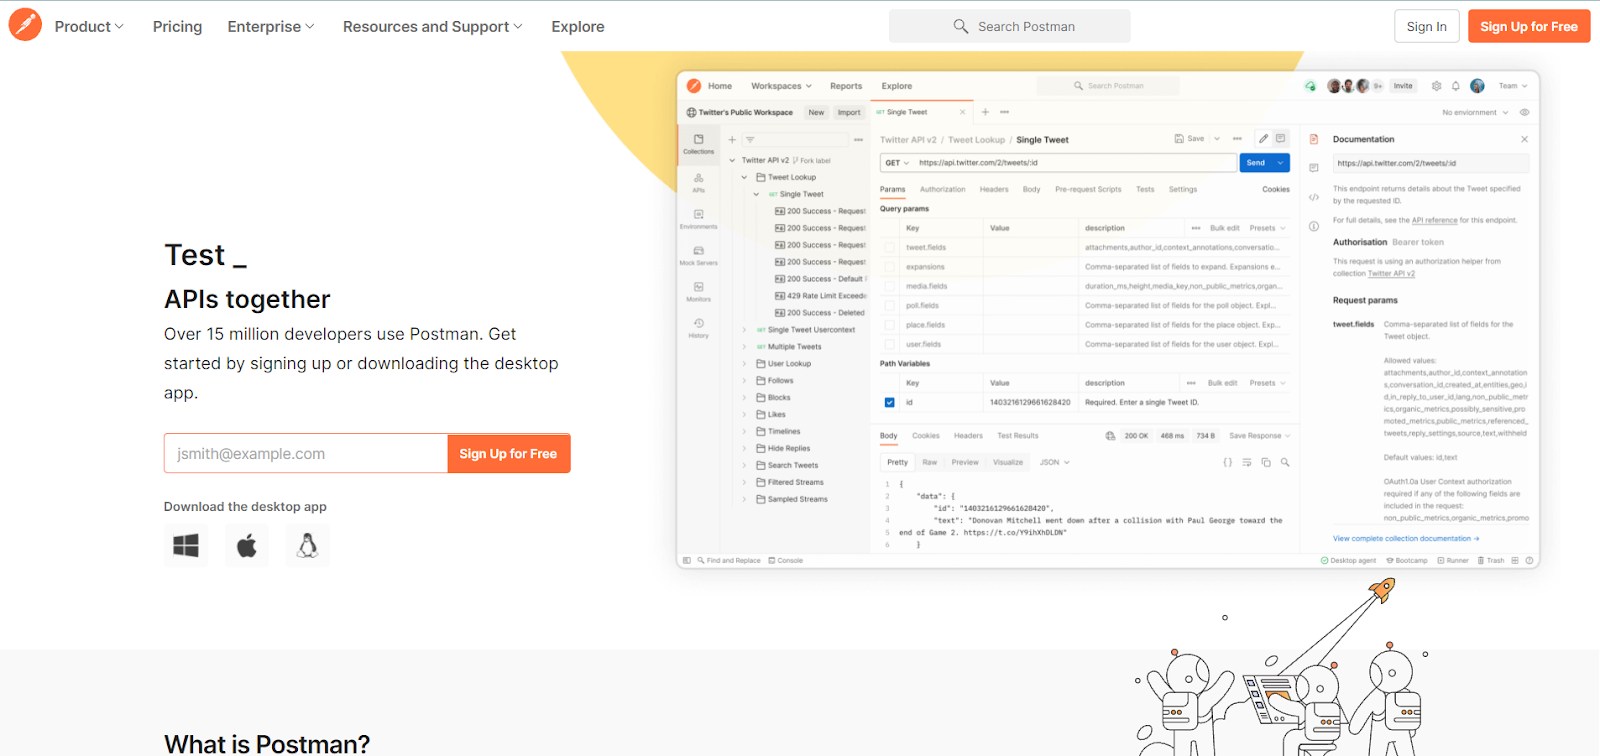
Task: Click the settings gear in the app preview
Action: (x=1437, y=86)
